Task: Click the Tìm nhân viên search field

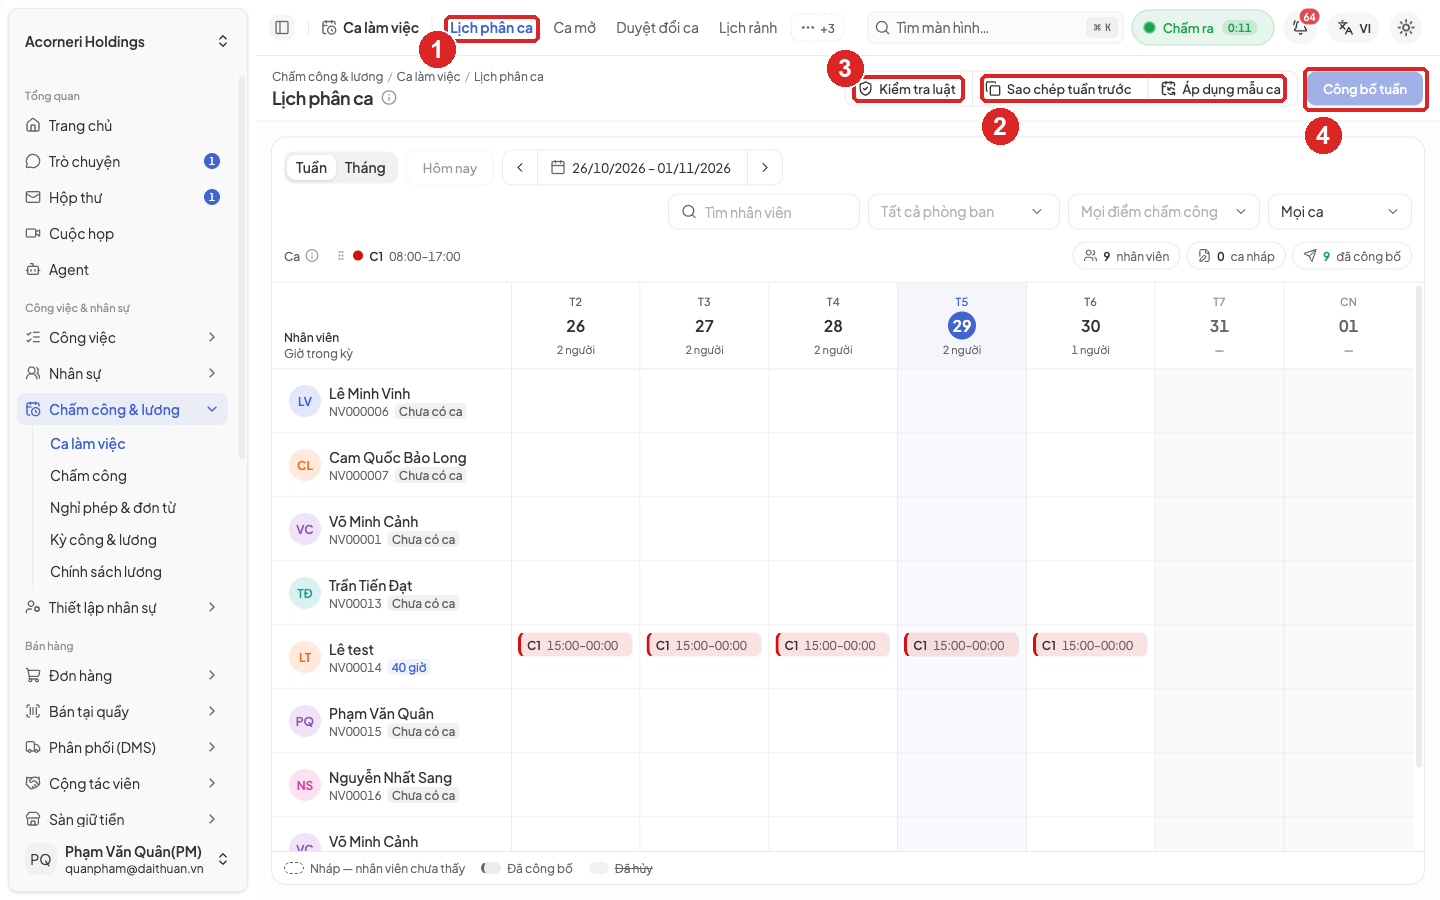Action: point(764,212)
